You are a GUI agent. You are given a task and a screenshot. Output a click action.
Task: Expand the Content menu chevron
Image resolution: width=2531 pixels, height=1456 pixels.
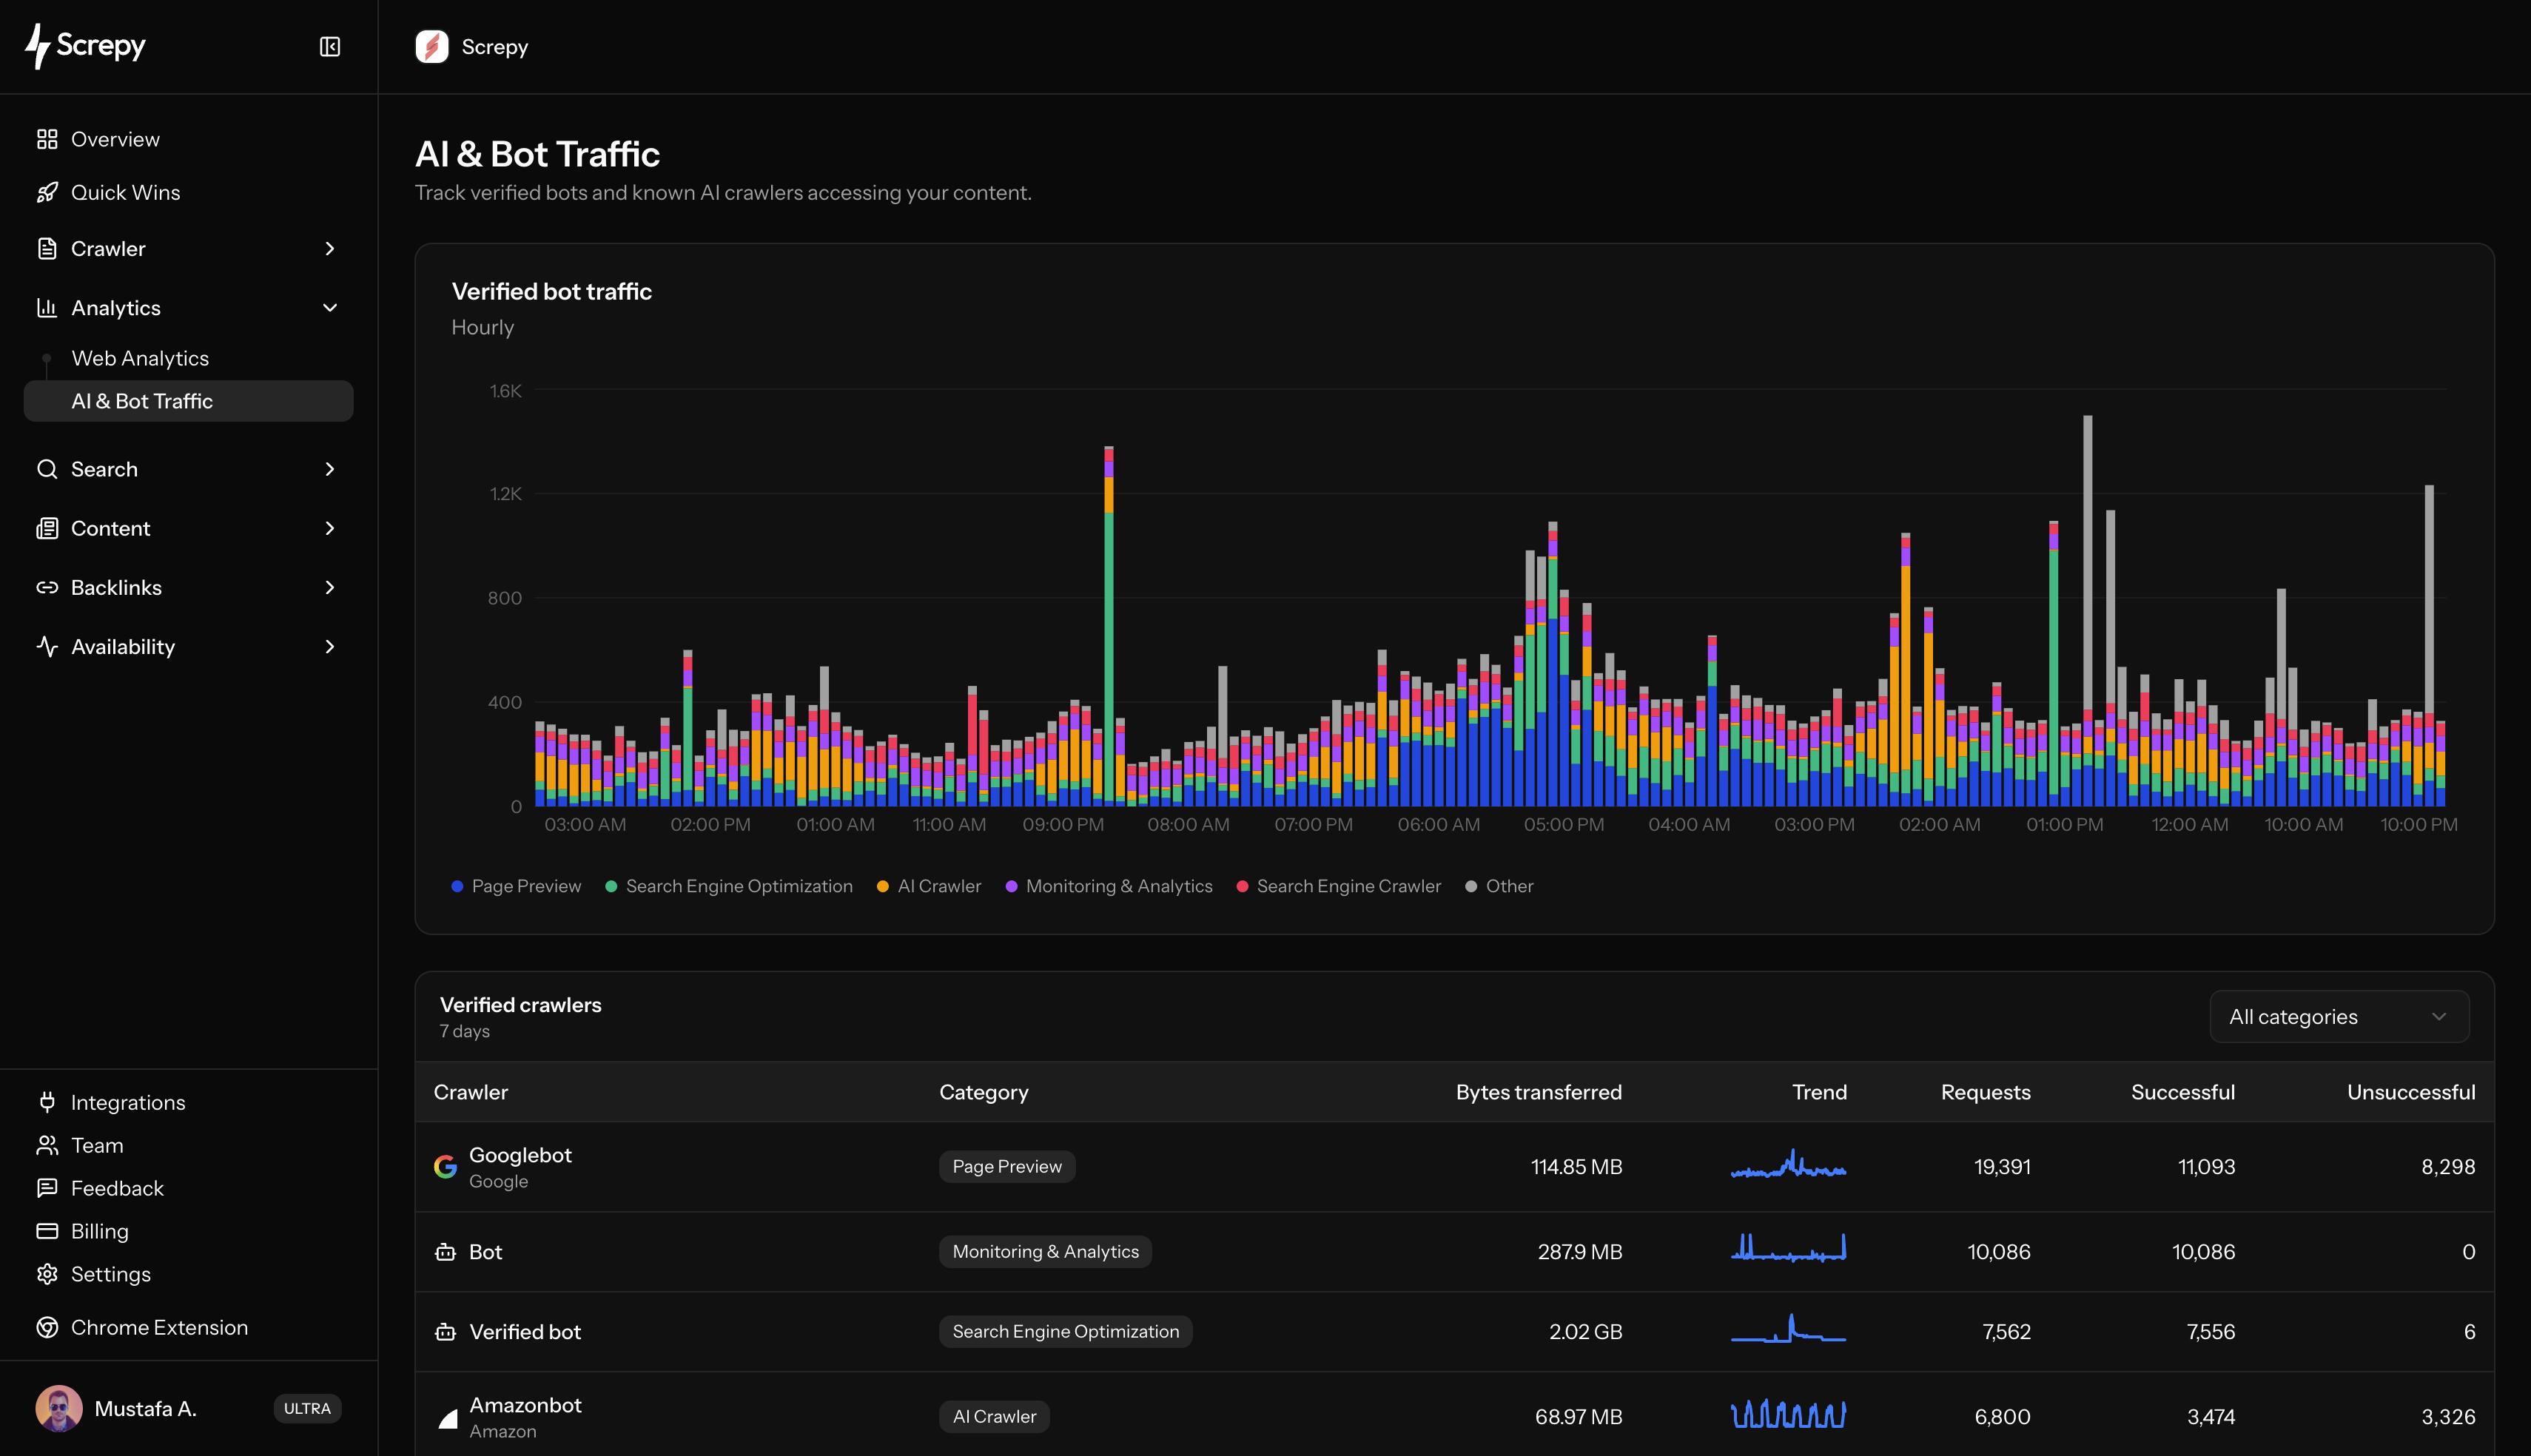pos(330,528)
